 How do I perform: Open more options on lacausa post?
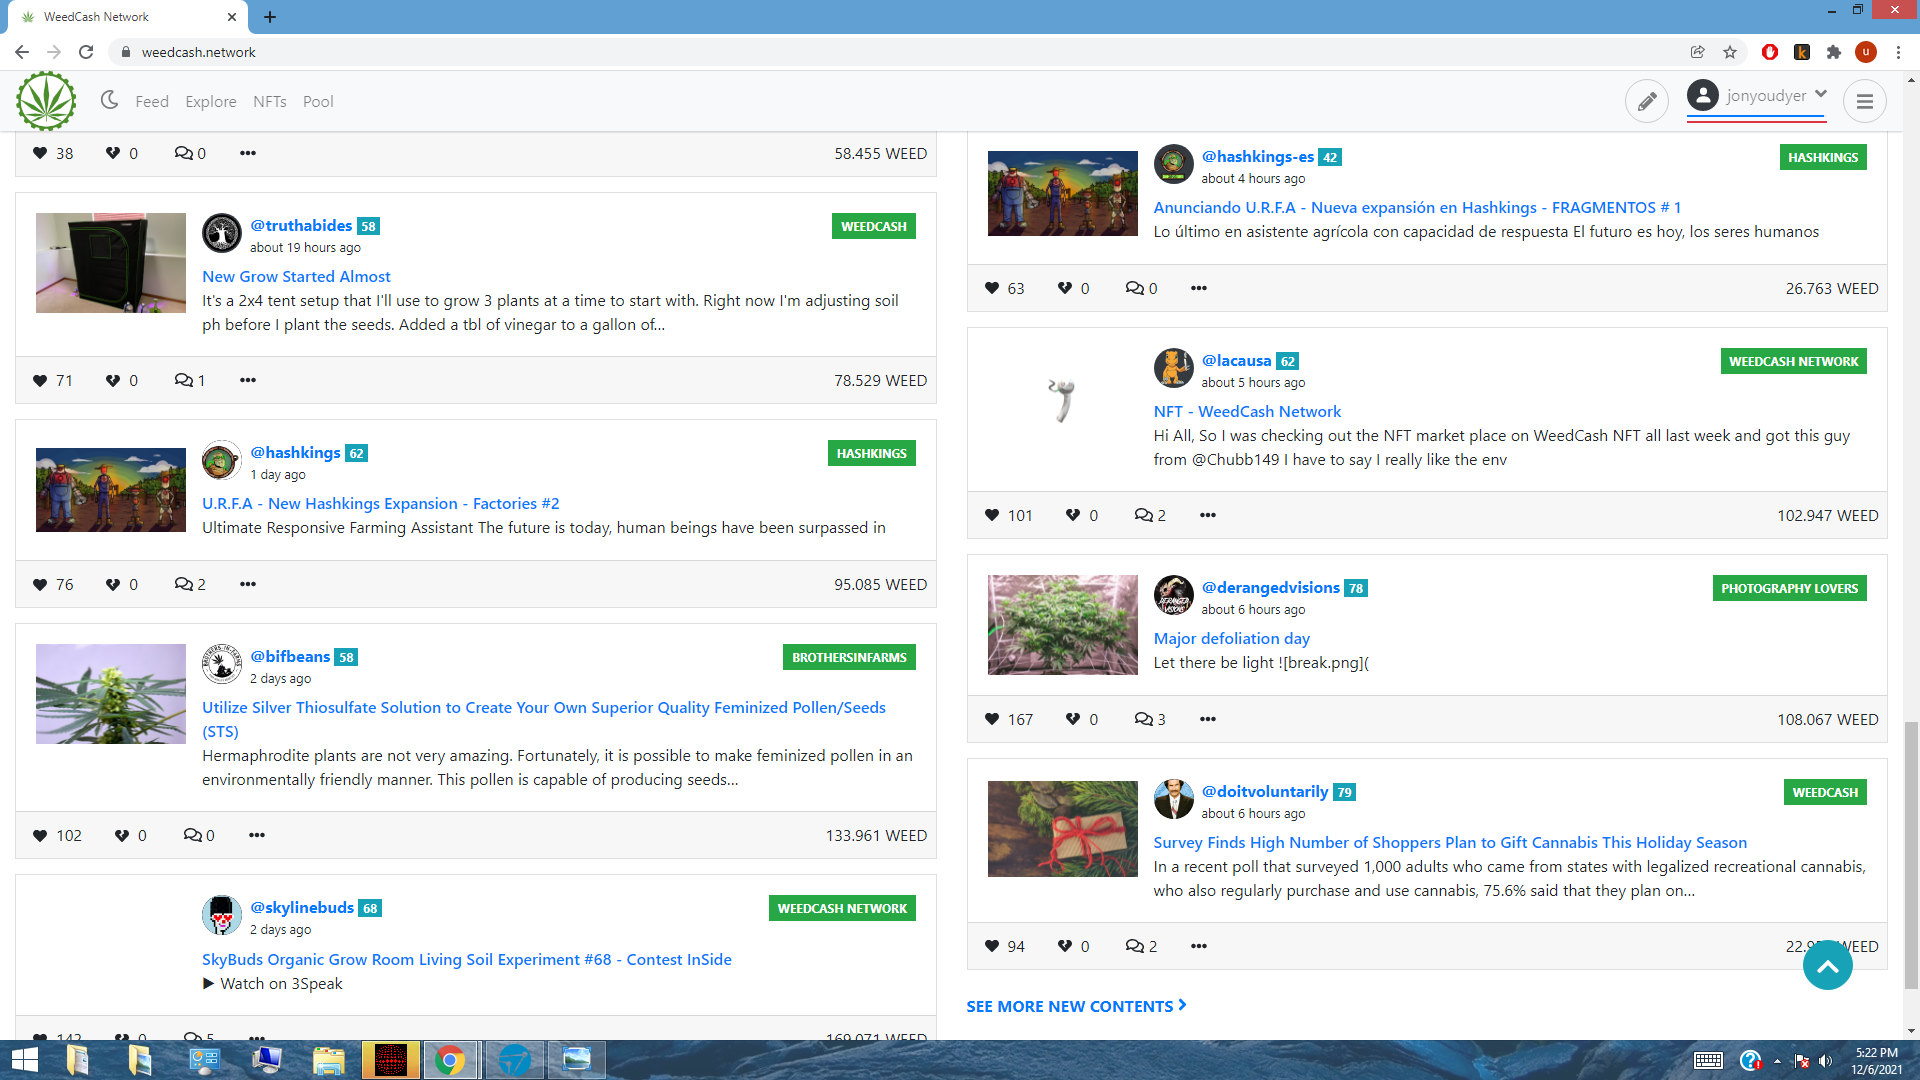tap(1208, 515)
